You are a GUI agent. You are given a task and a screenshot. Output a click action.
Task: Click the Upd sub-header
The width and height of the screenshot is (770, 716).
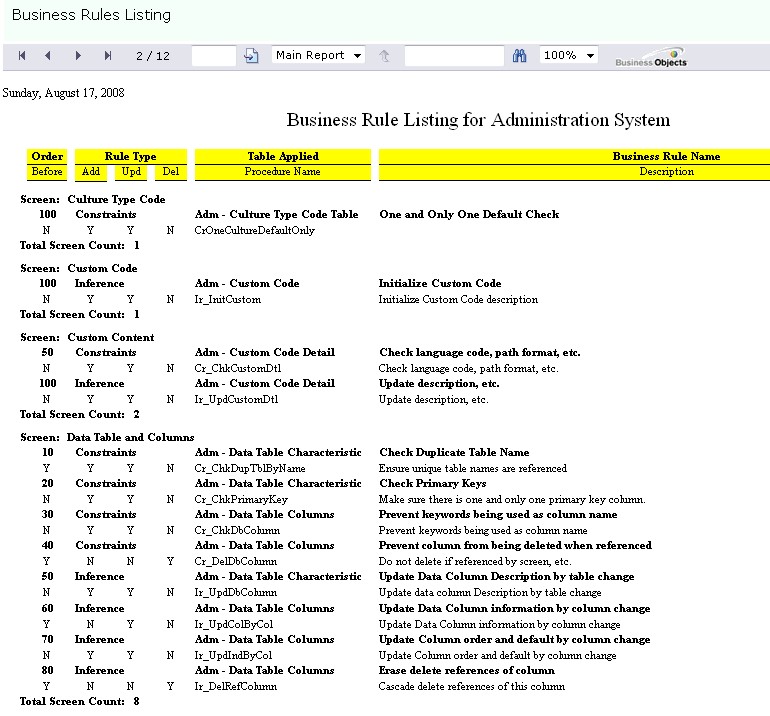pos(131,172)
